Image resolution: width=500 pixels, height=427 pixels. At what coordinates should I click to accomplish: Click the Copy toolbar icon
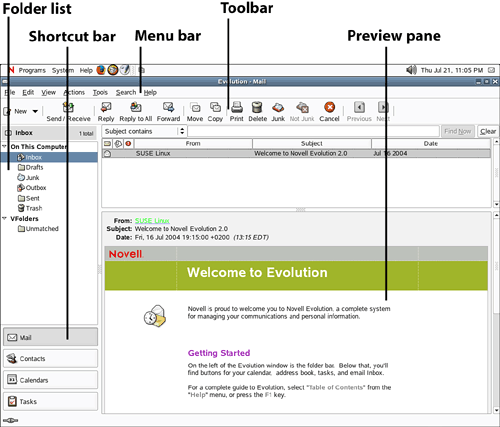(x=215, y=107)
